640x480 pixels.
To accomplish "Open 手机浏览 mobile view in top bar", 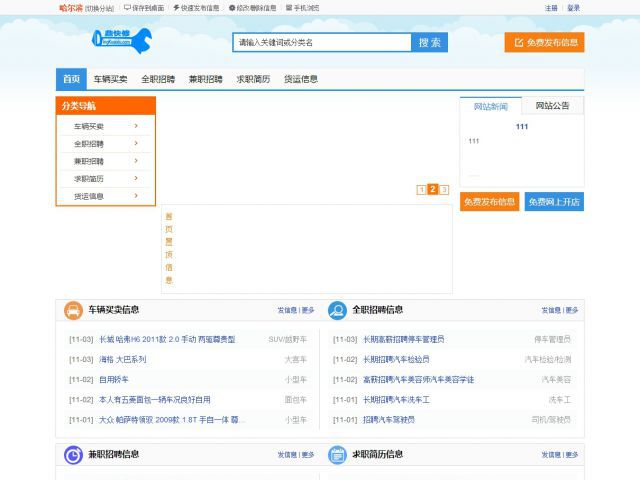I will [302, 7].
